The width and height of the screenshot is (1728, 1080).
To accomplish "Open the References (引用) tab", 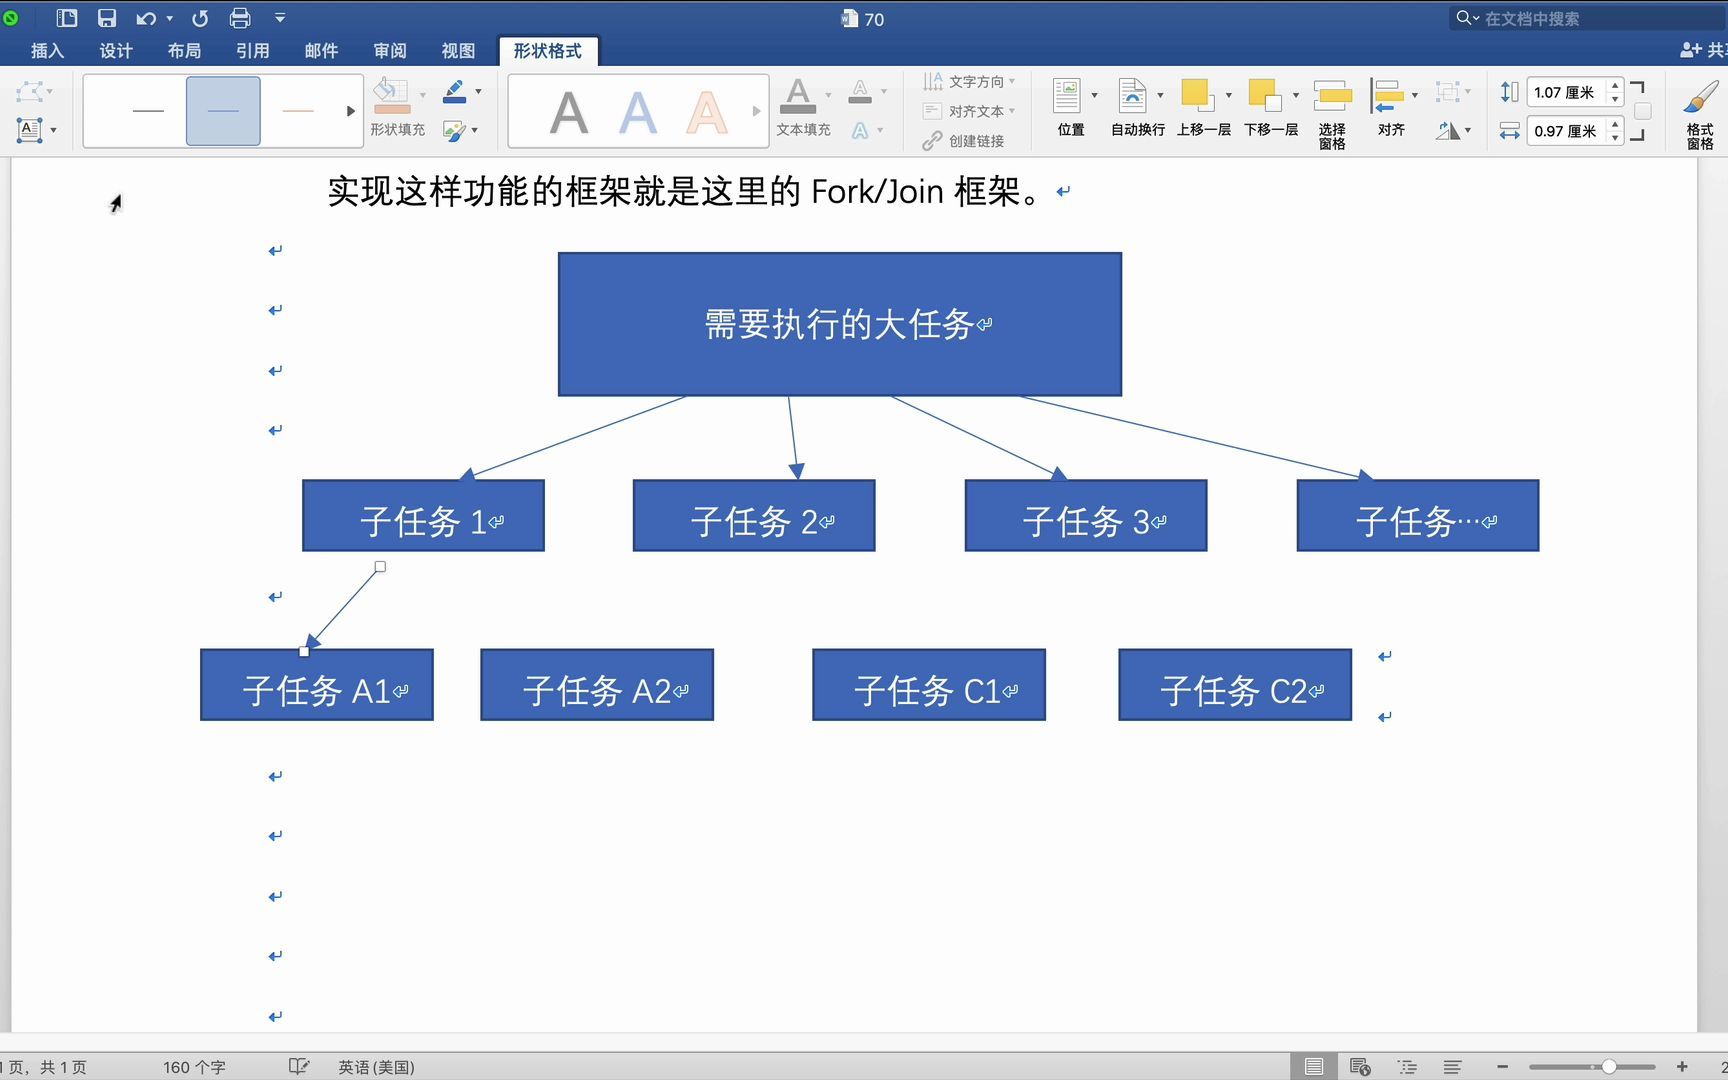I will point(253,51).
